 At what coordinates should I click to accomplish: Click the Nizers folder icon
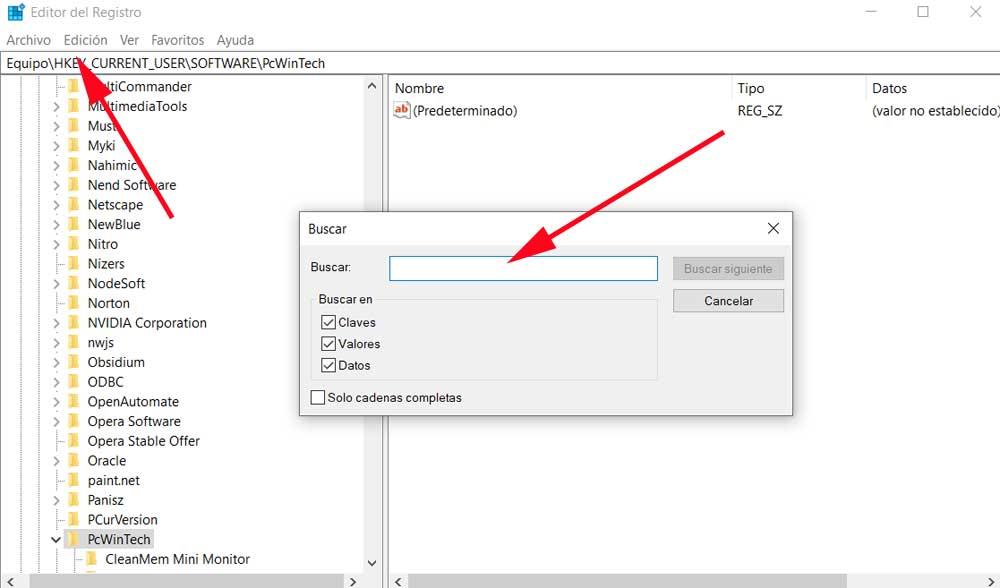coord(74,263)
